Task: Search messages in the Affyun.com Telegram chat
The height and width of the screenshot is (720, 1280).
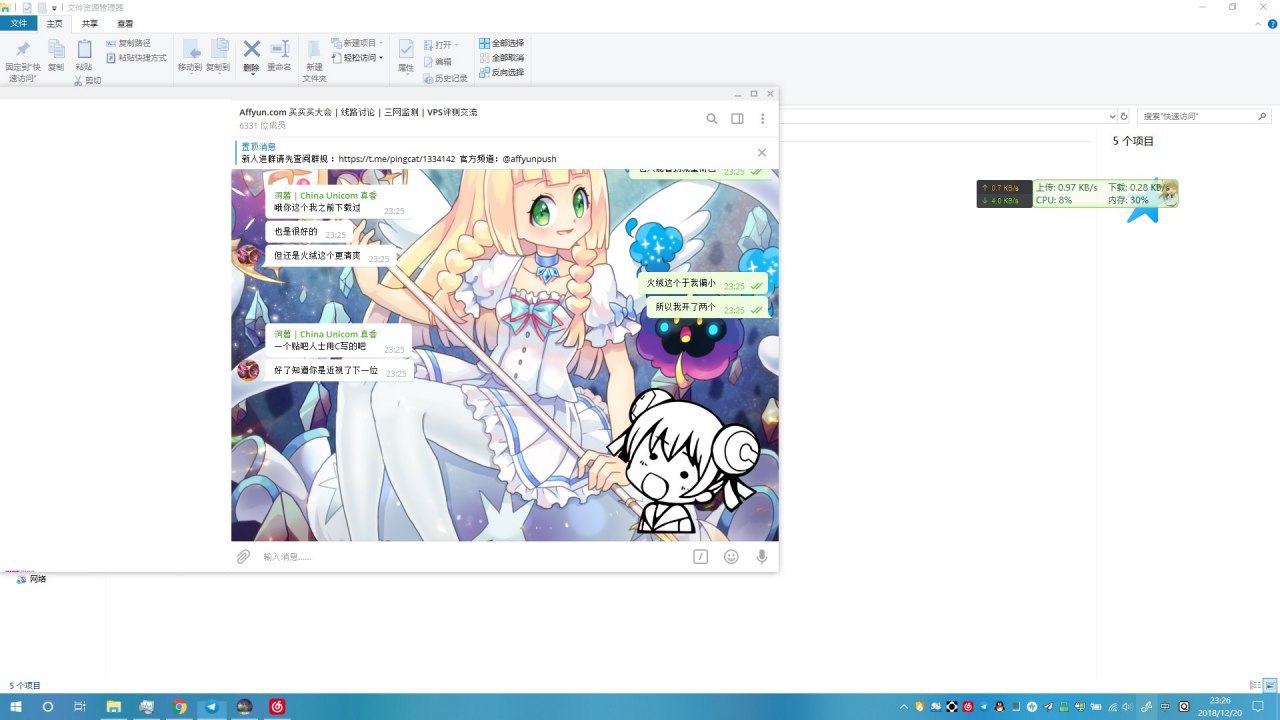Action: click(712, 118)
